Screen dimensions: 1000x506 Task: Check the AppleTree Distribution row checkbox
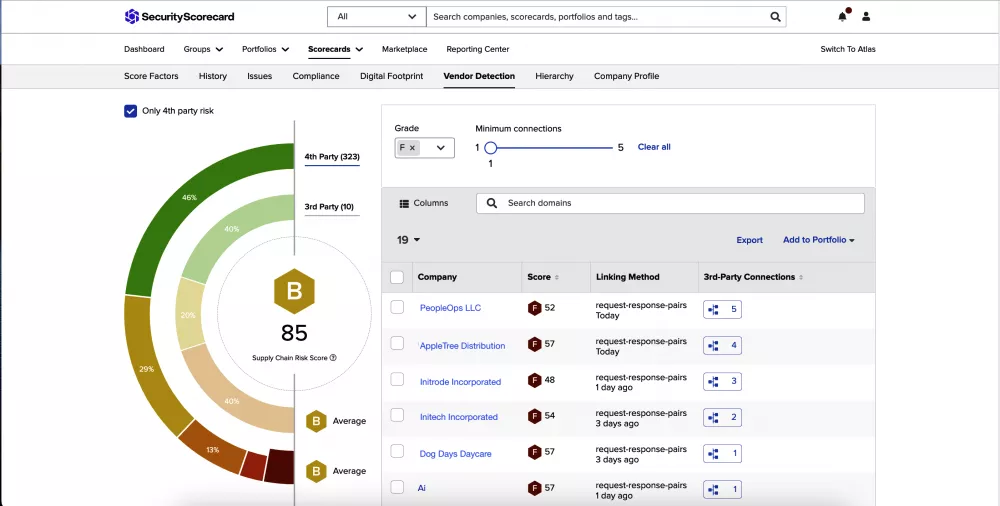[x=397, y=343]
